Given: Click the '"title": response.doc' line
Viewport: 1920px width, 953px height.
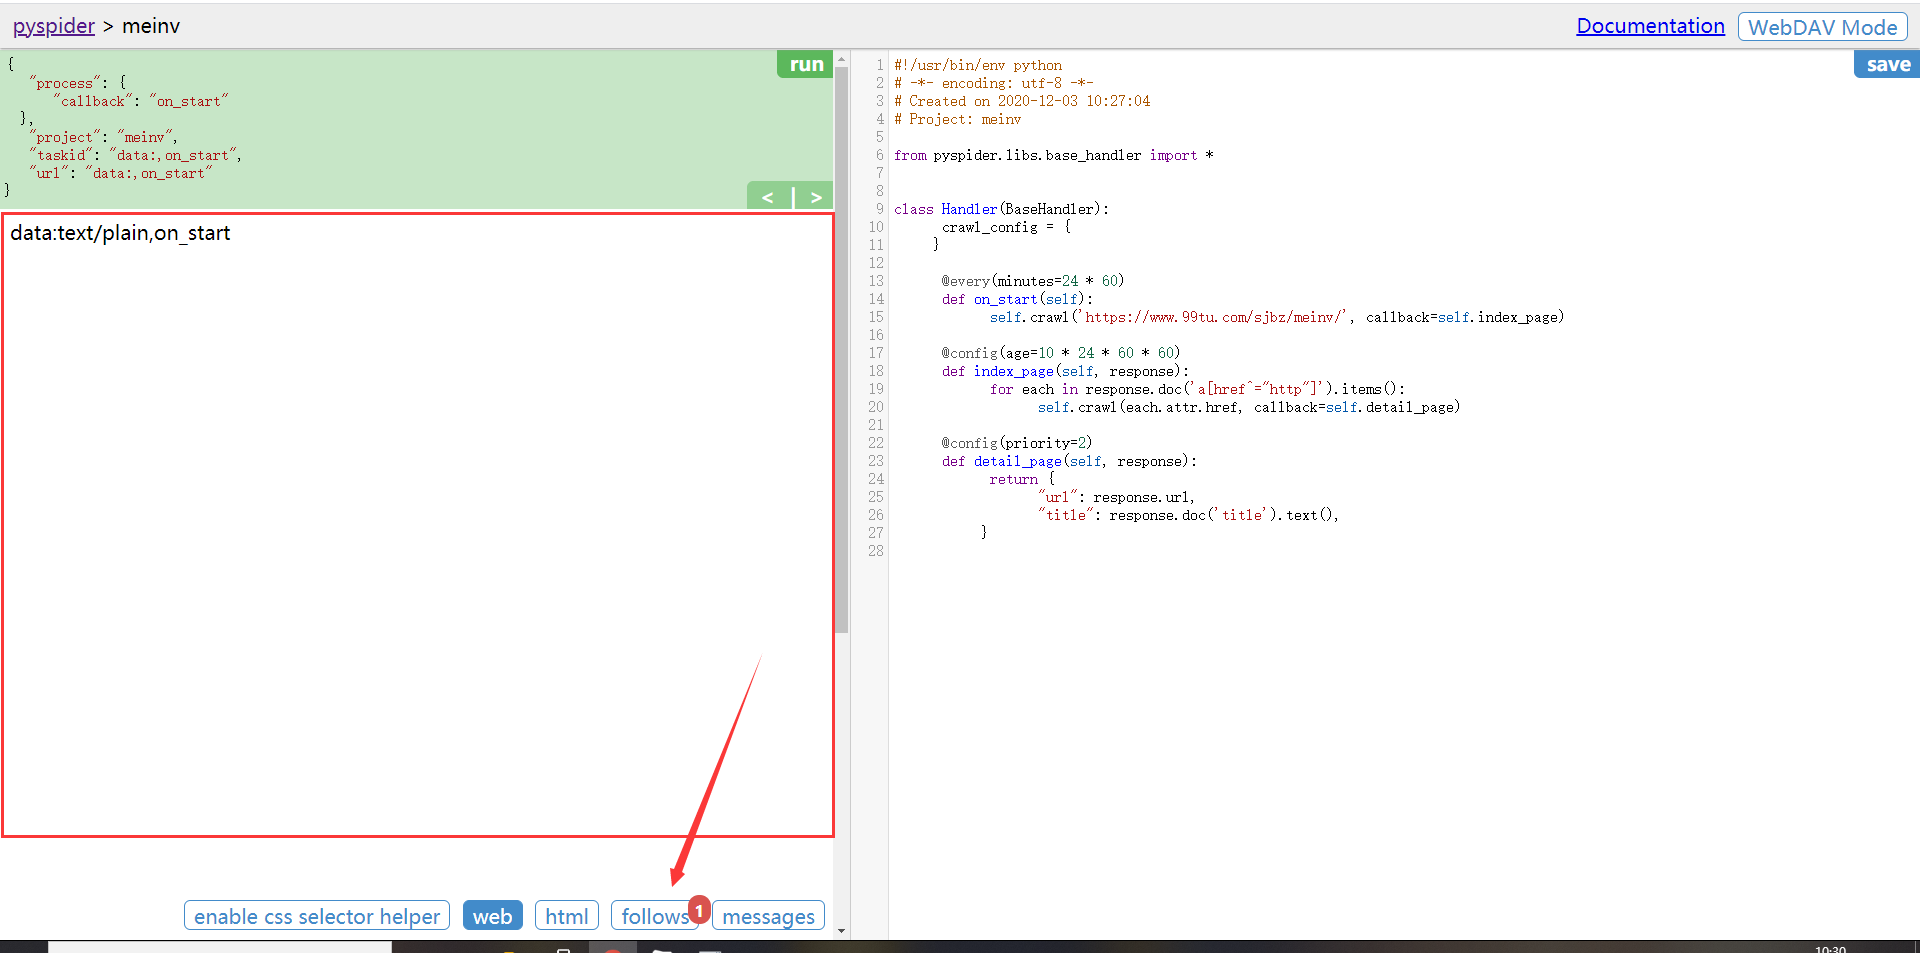Looking at the screenshot, I should pyautogui.click(x=1188, y=515).
